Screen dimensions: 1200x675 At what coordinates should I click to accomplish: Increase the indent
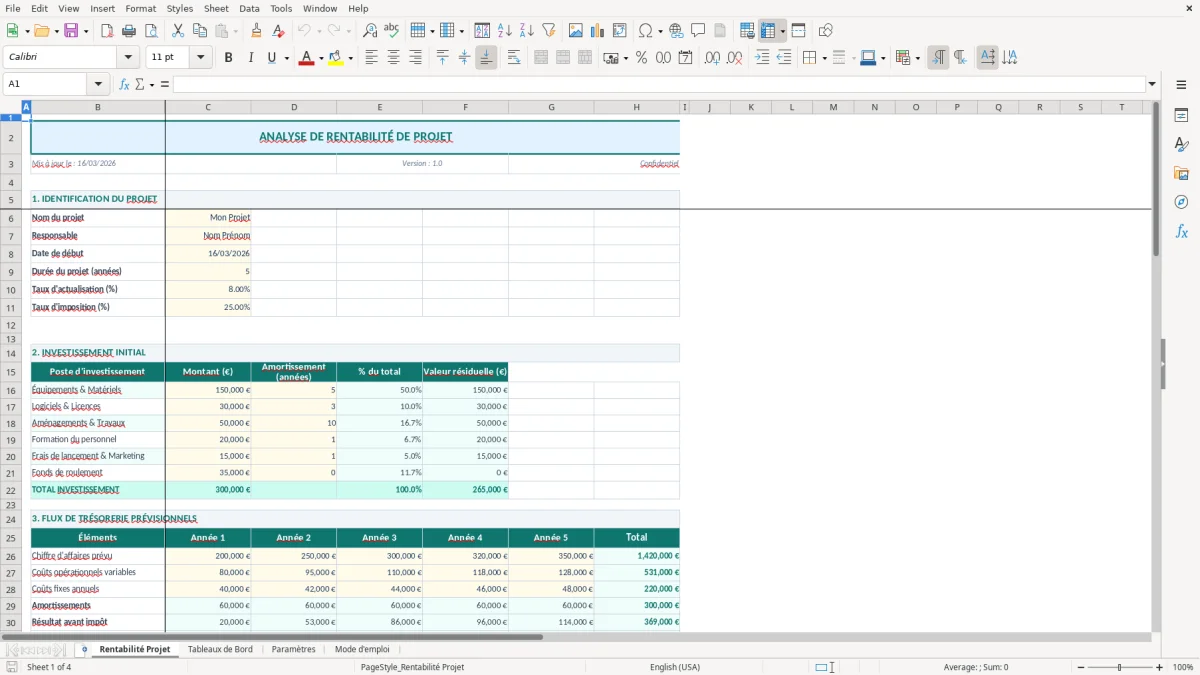click(x=762, y=58)
